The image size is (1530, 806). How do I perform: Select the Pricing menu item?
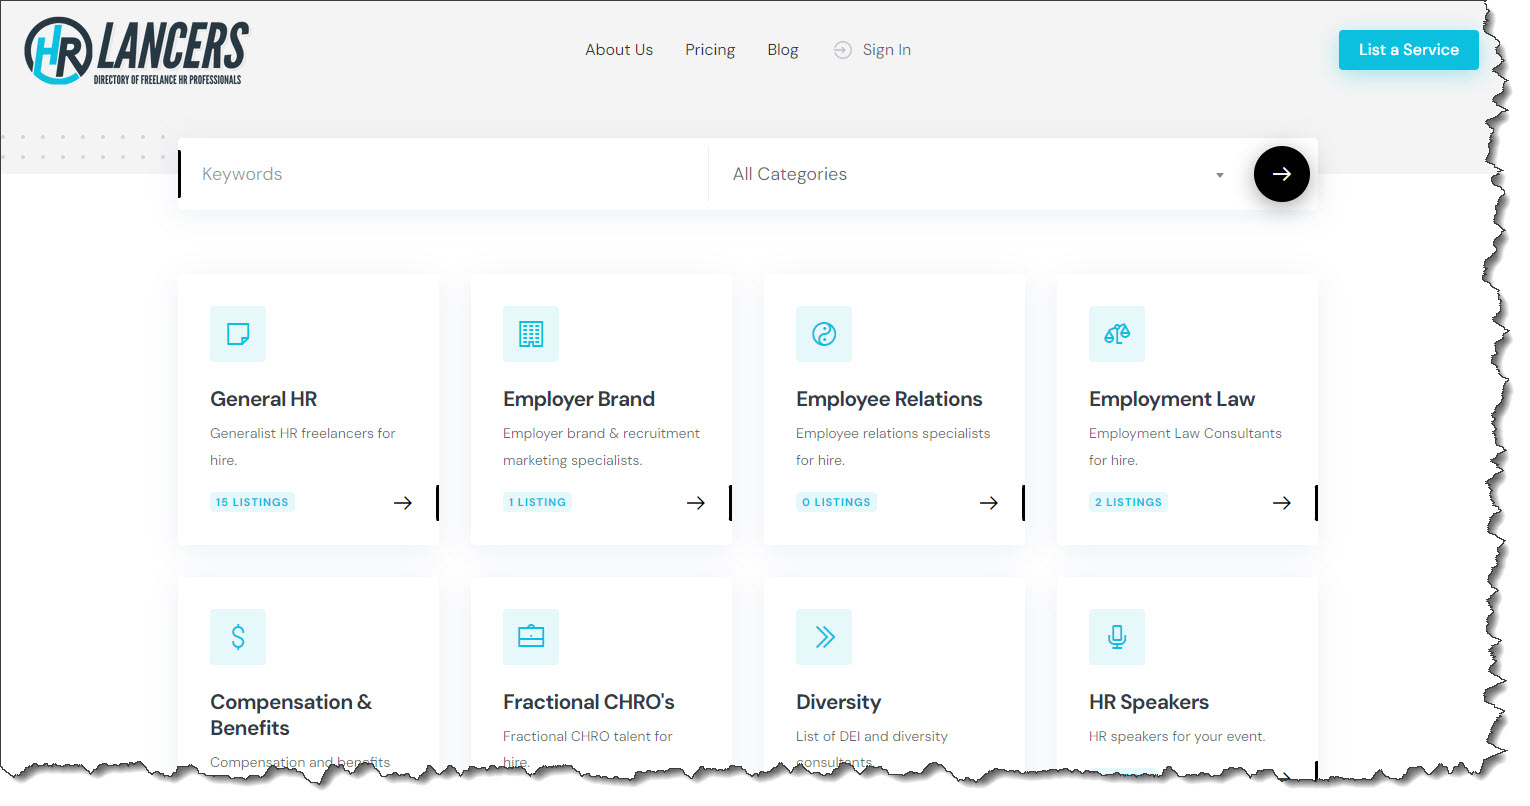[710, 49]
